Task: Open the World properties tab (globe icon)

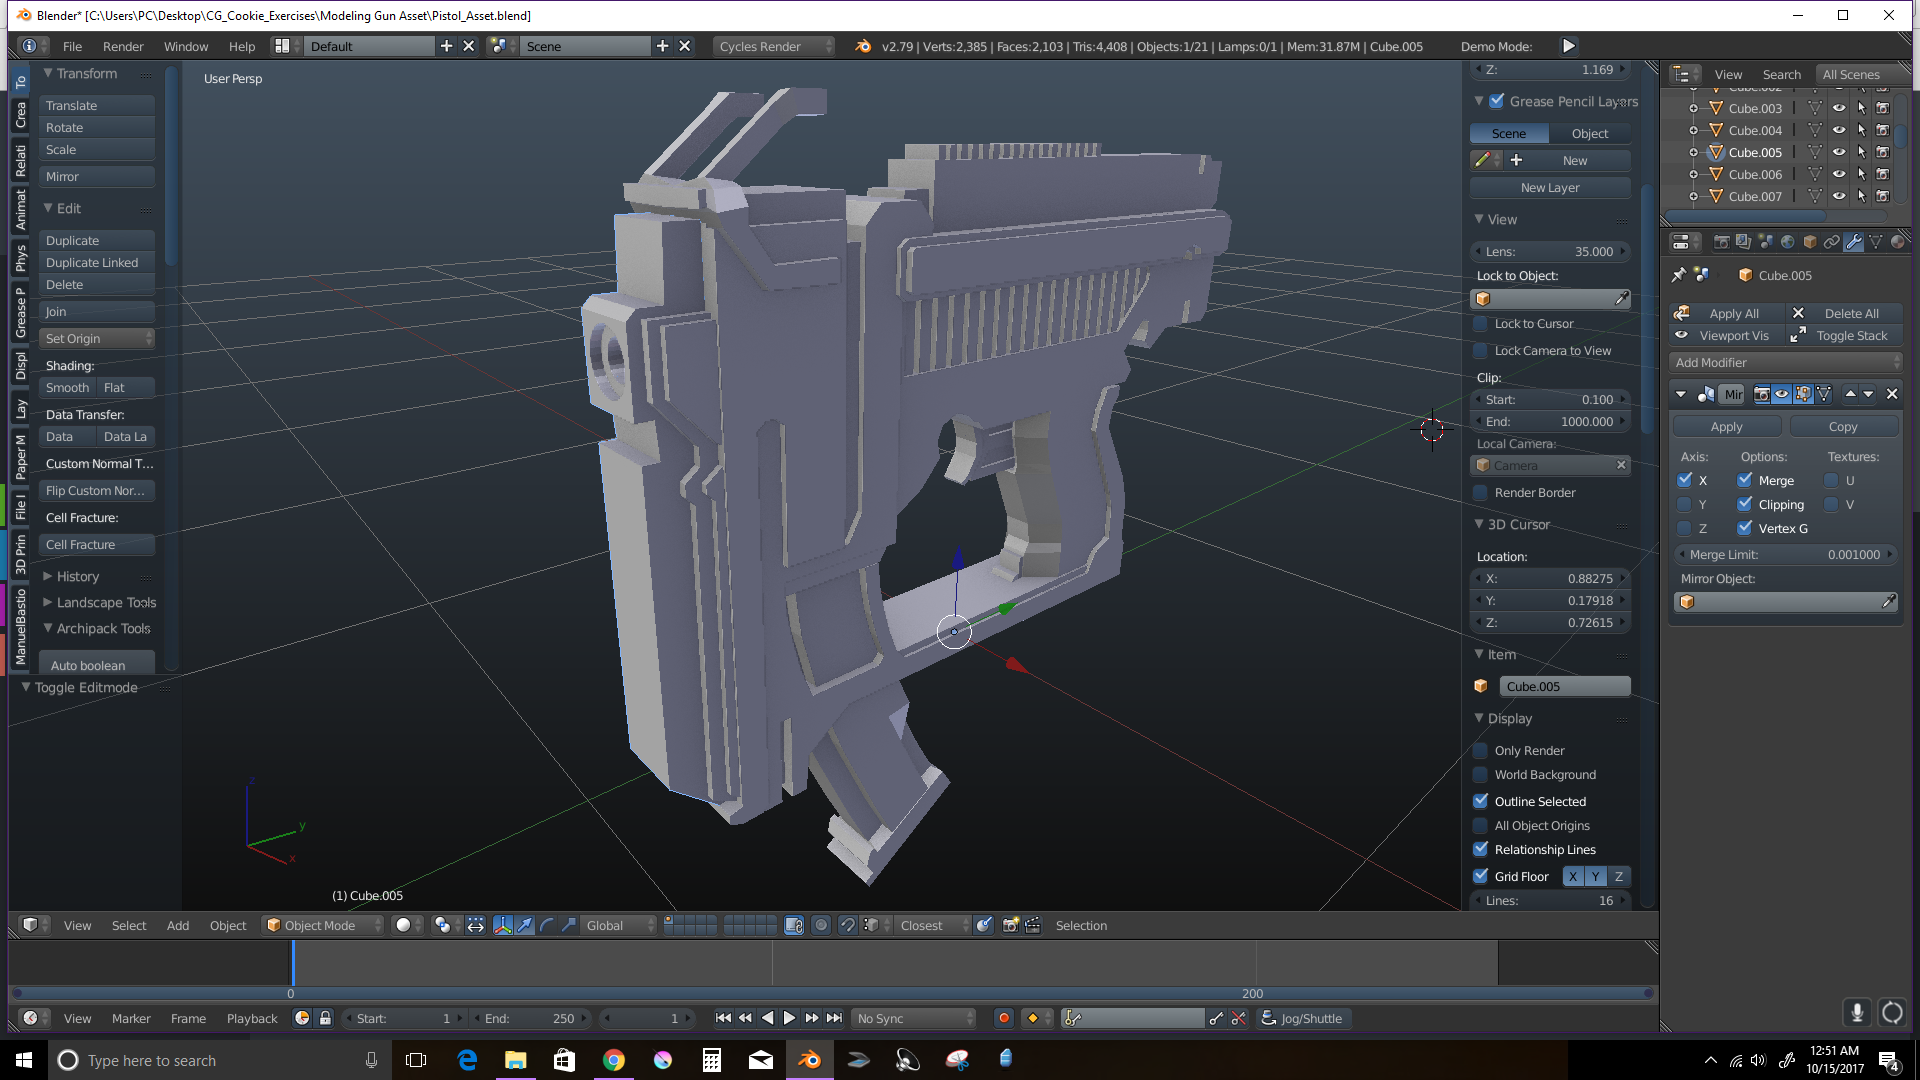Action: point(1787,242)
